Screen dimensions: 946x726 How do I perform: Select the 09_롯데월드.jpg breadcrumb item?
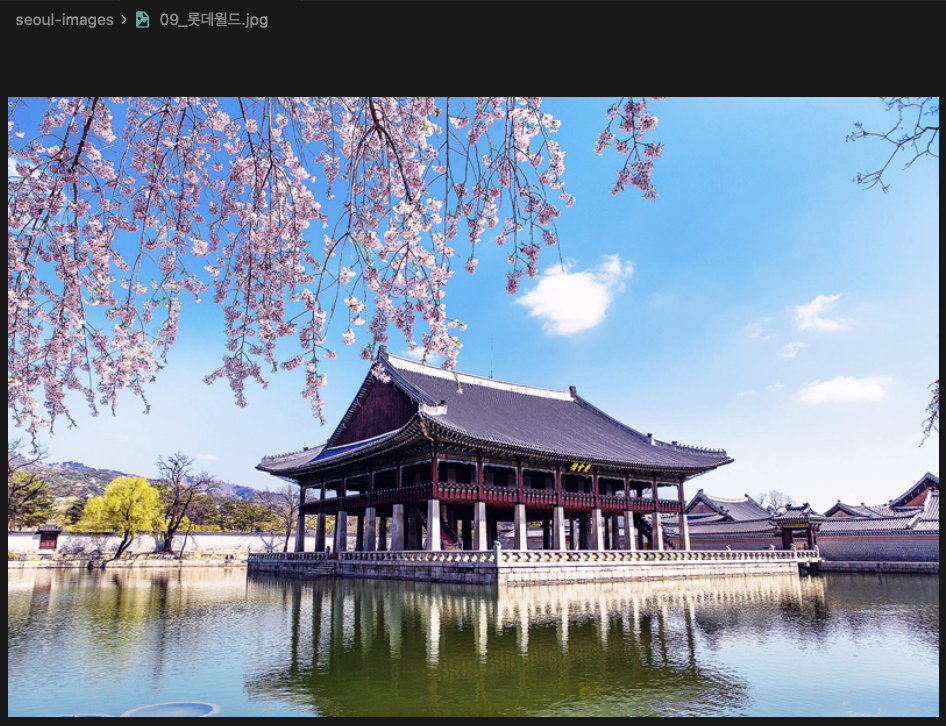point(214,20)
